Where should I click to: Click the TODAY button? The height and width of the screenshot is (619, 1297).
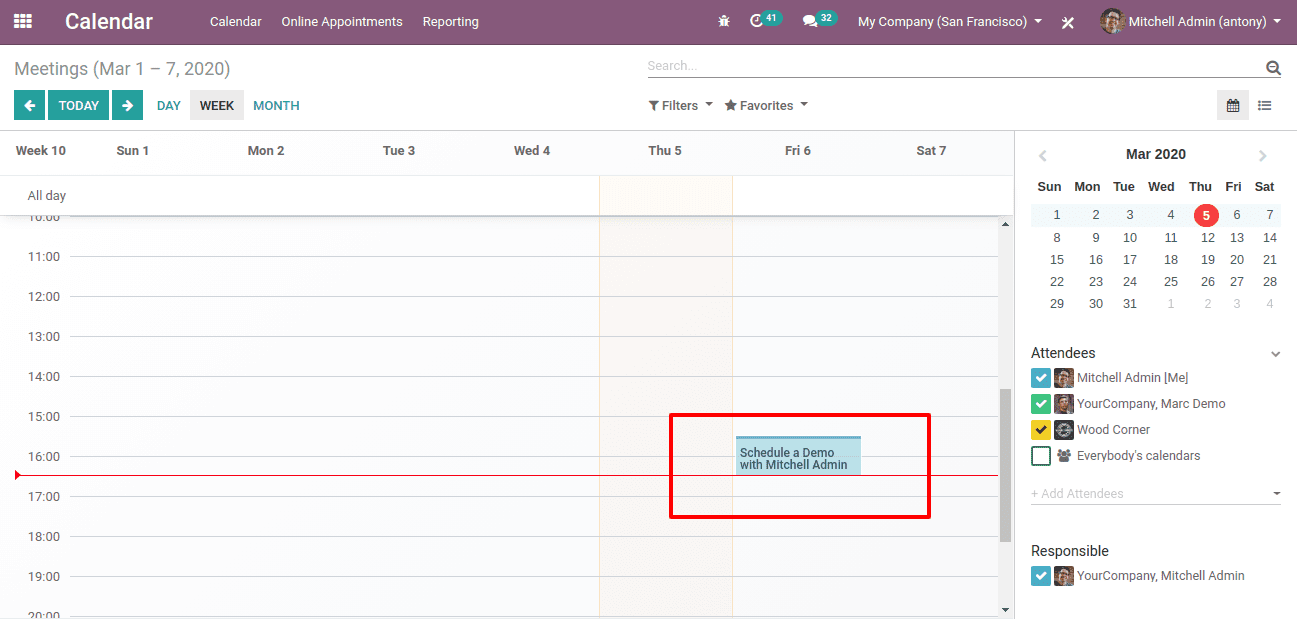(78, 105)
